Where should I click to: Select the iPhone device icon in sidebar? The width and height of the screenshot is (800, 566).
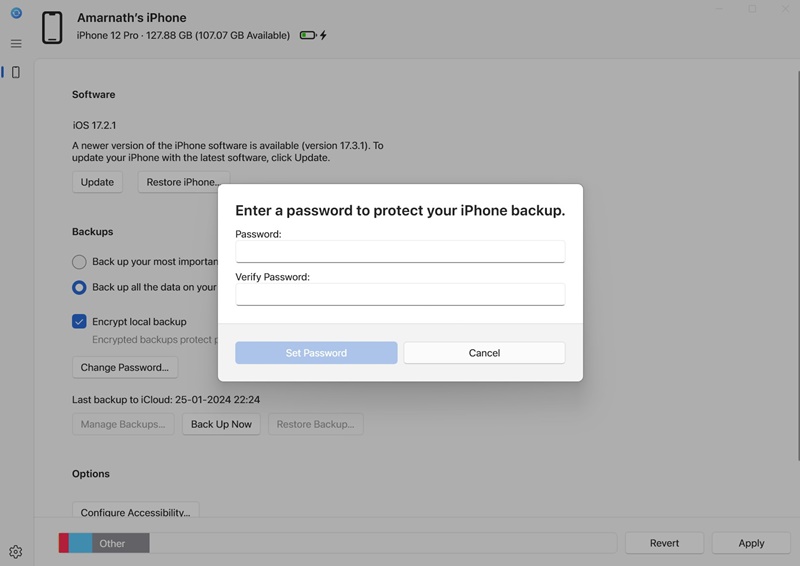16,72
